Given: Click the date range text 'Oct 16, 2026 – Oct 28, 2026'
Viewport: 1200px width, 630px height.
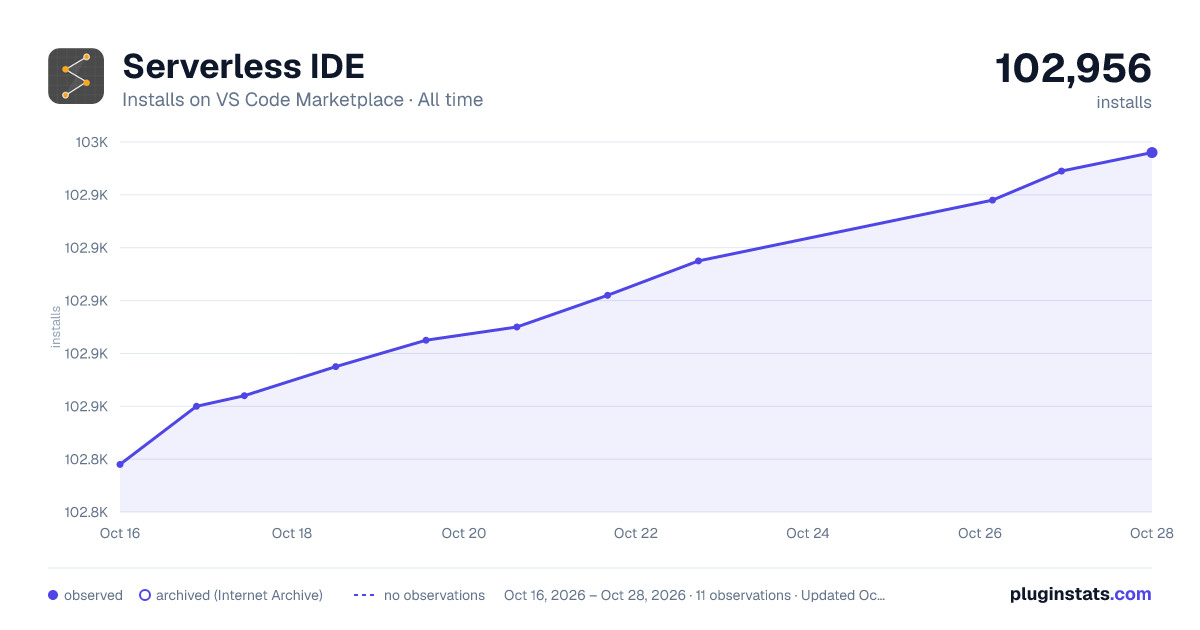Looking at the screenshot, I should (x=595, y=595).
